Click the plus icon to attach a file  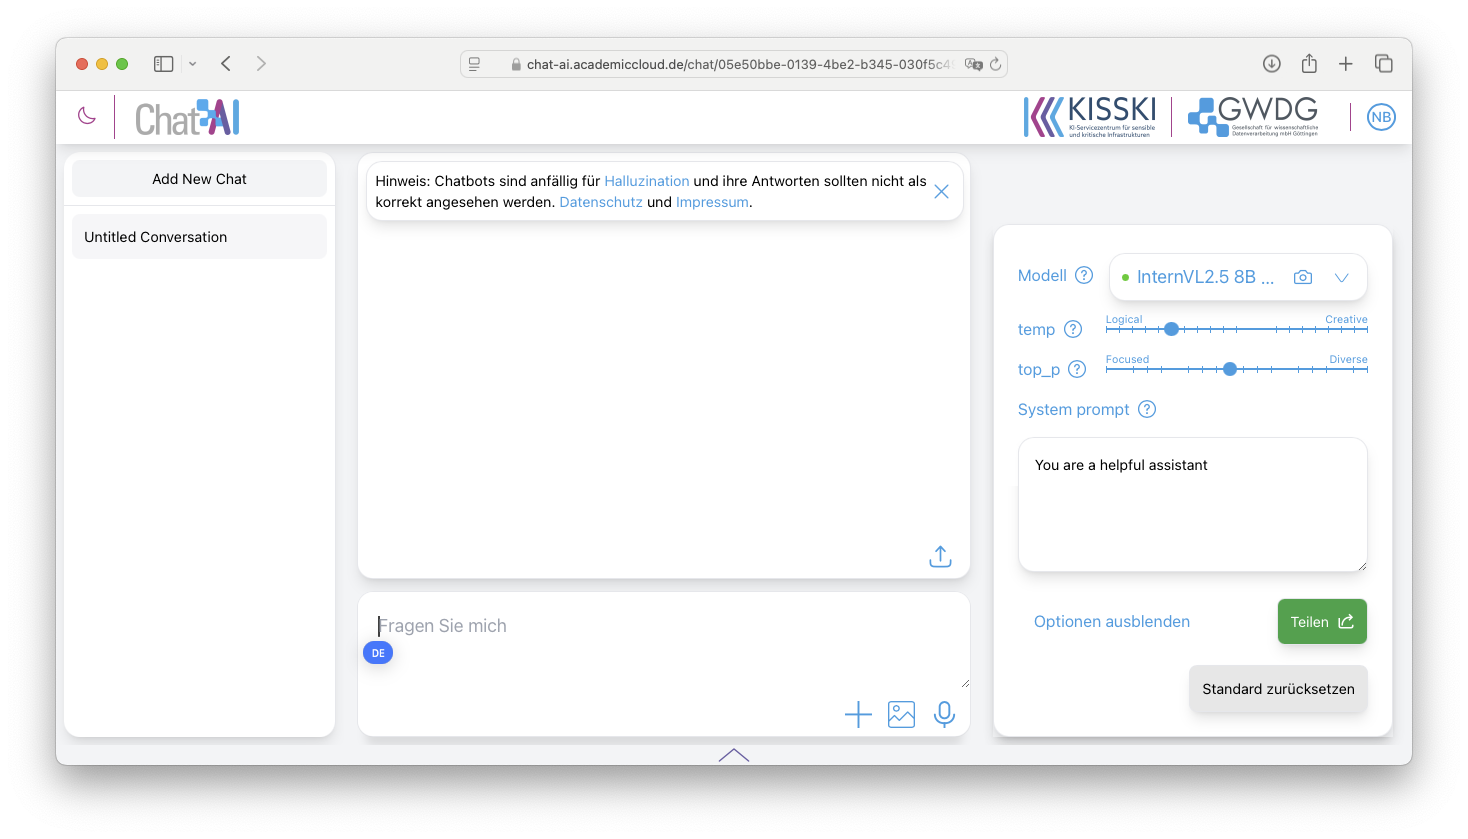[x=858, y=714]
